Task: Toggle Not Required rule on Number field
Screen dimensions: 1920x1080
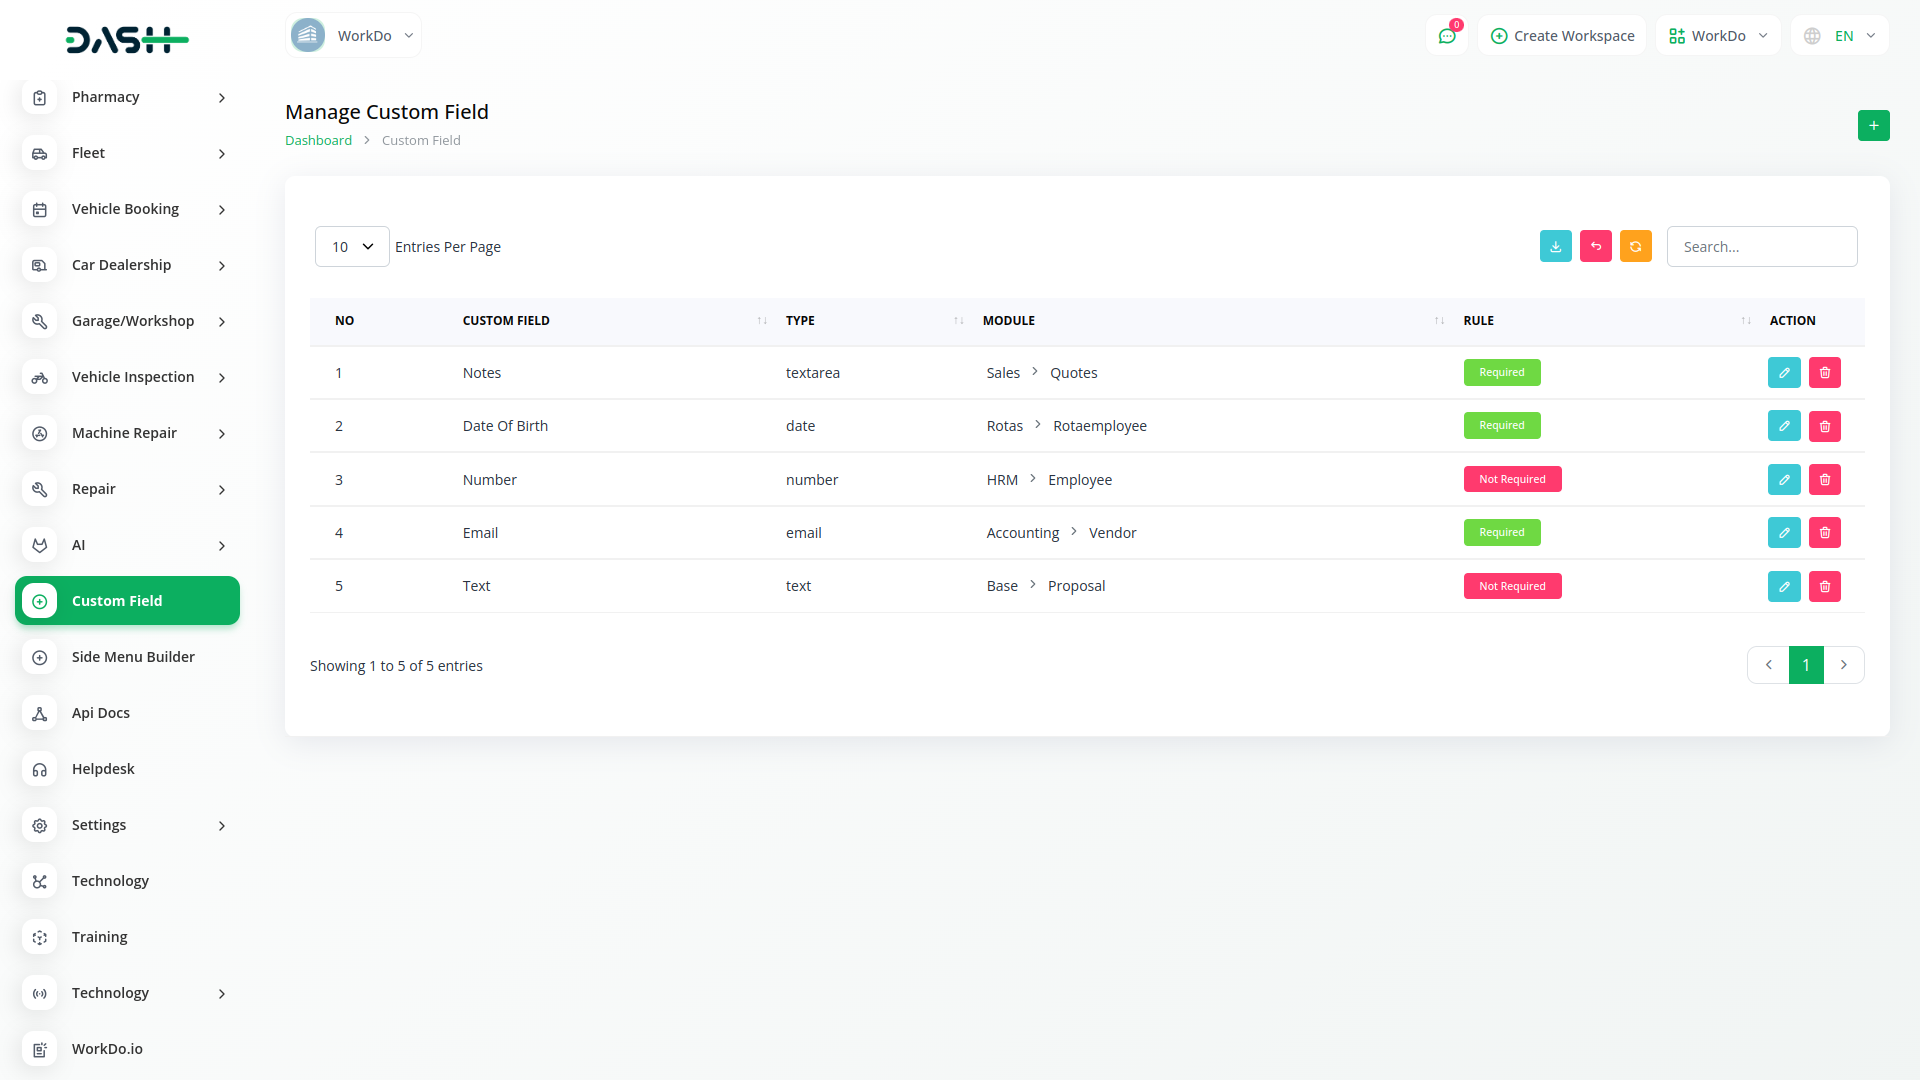Action: click(x=1512, y=479)
